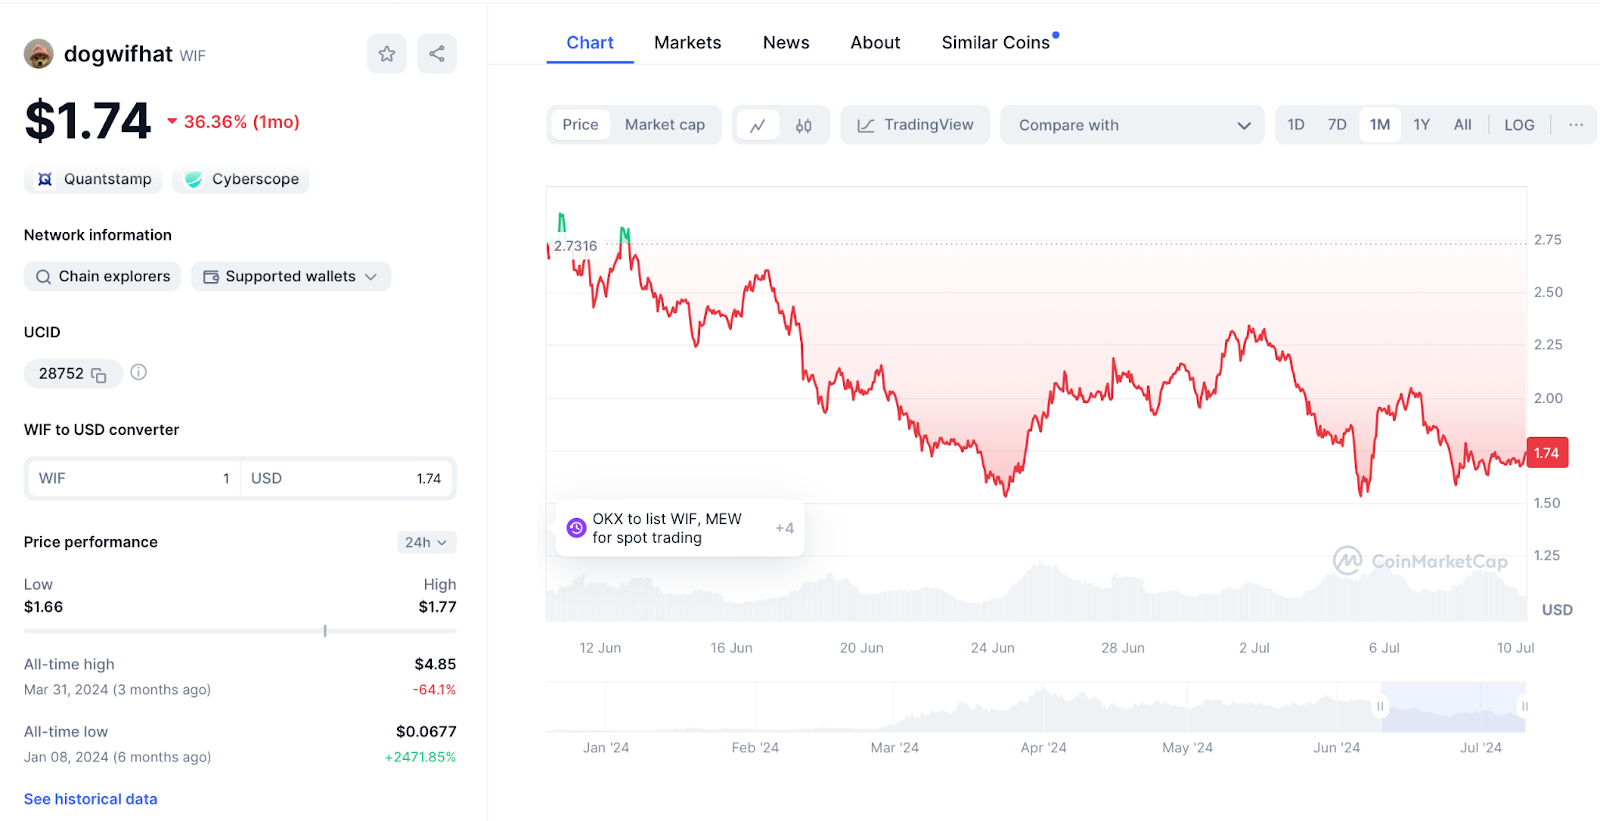Click the right handle of range selector
The image size is (1600, 821).
pyautogui.click(x=1525, y=707)
